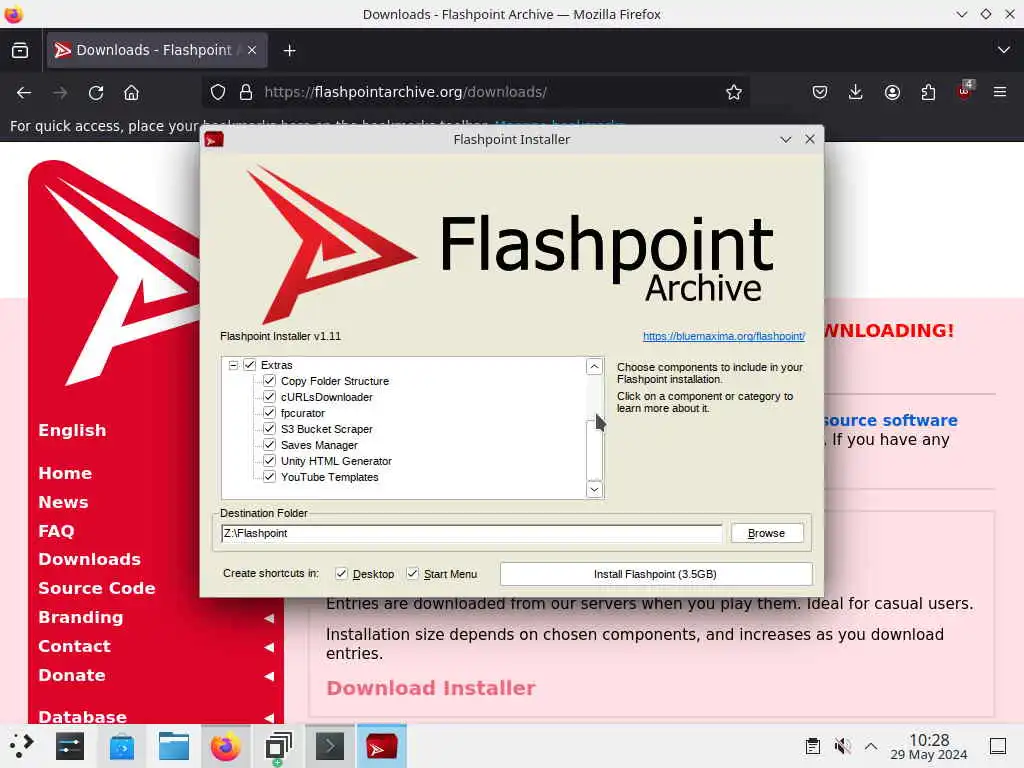This screenshot has height=768, width=1024.
Task: Toggle the Extras category checkbox
Action: [249, 365]
